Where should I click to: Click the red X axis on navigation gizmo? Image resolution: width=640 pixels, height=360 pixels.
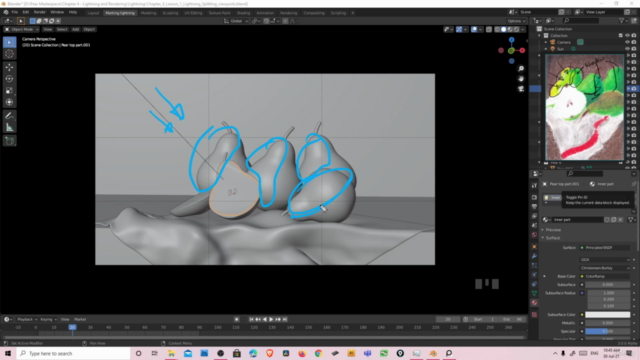pyautogui.click(x=522, y=51)
